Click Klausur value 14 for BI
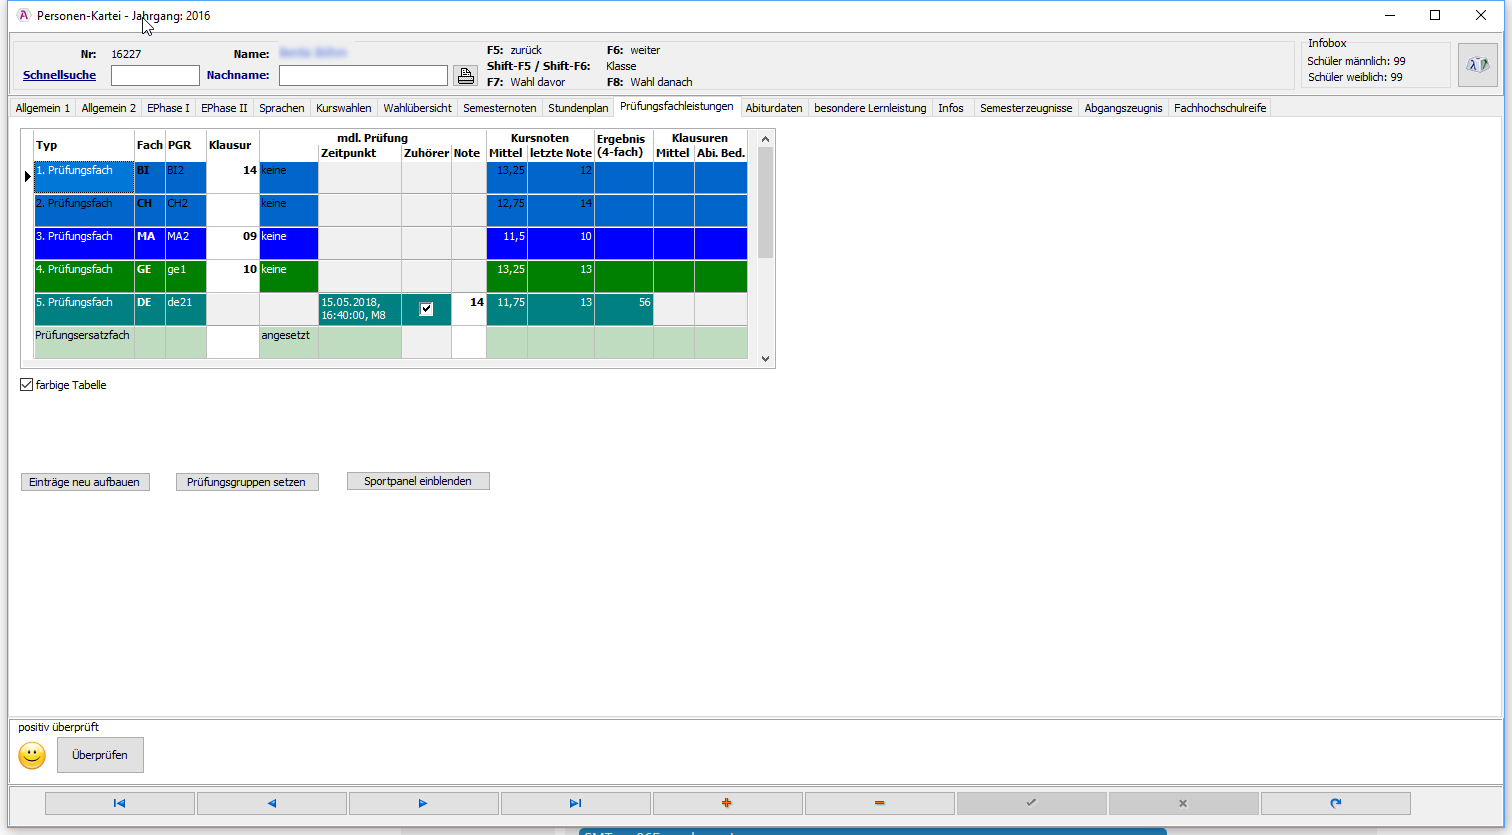Screen dimensions: 1512x835 point(233,177)
